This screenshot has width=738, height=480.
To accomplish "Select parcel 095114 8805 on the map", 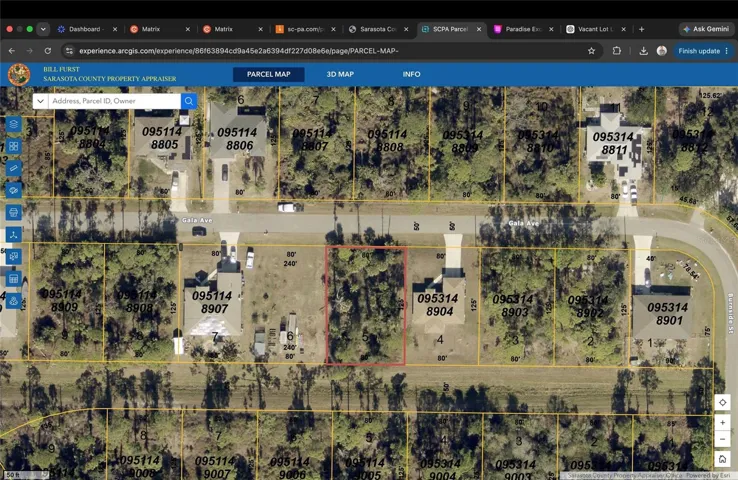I will (x=162, y=138).
